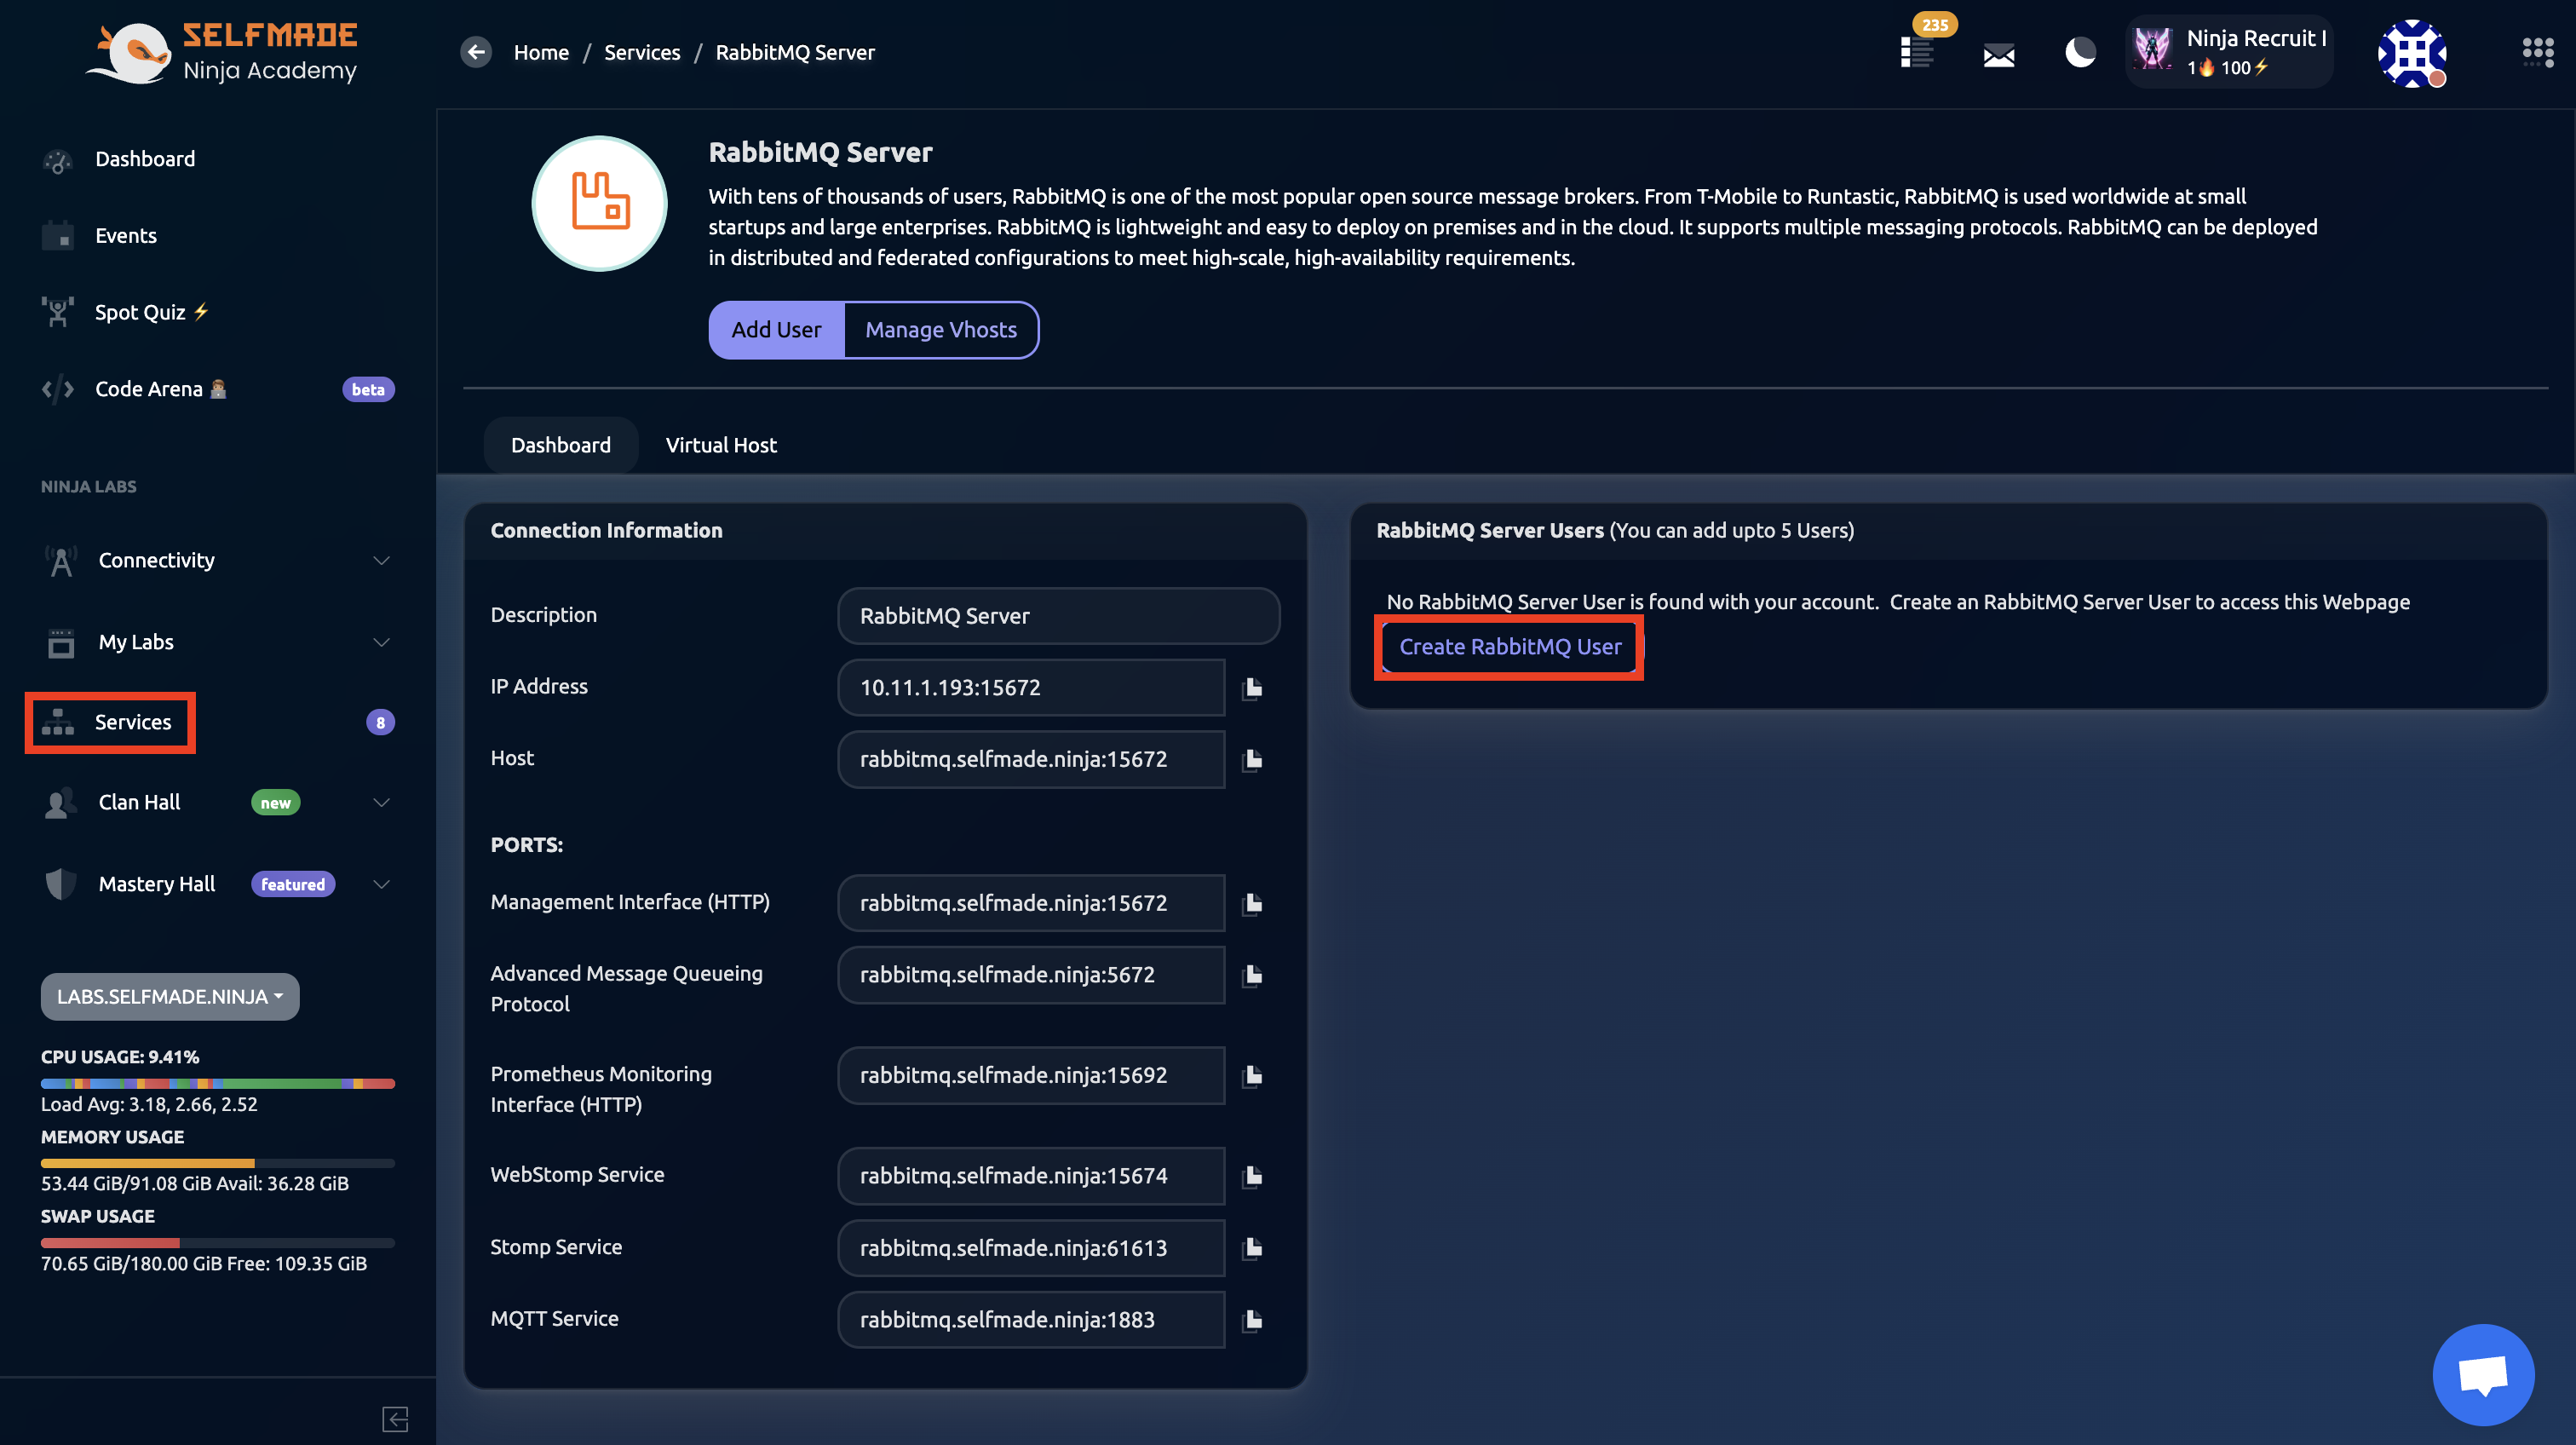The height and width of the screenshot is (1445, 2576).
Task: Open the mail envelope icon
Action: pyautogui.click(x=1999, y=55)
